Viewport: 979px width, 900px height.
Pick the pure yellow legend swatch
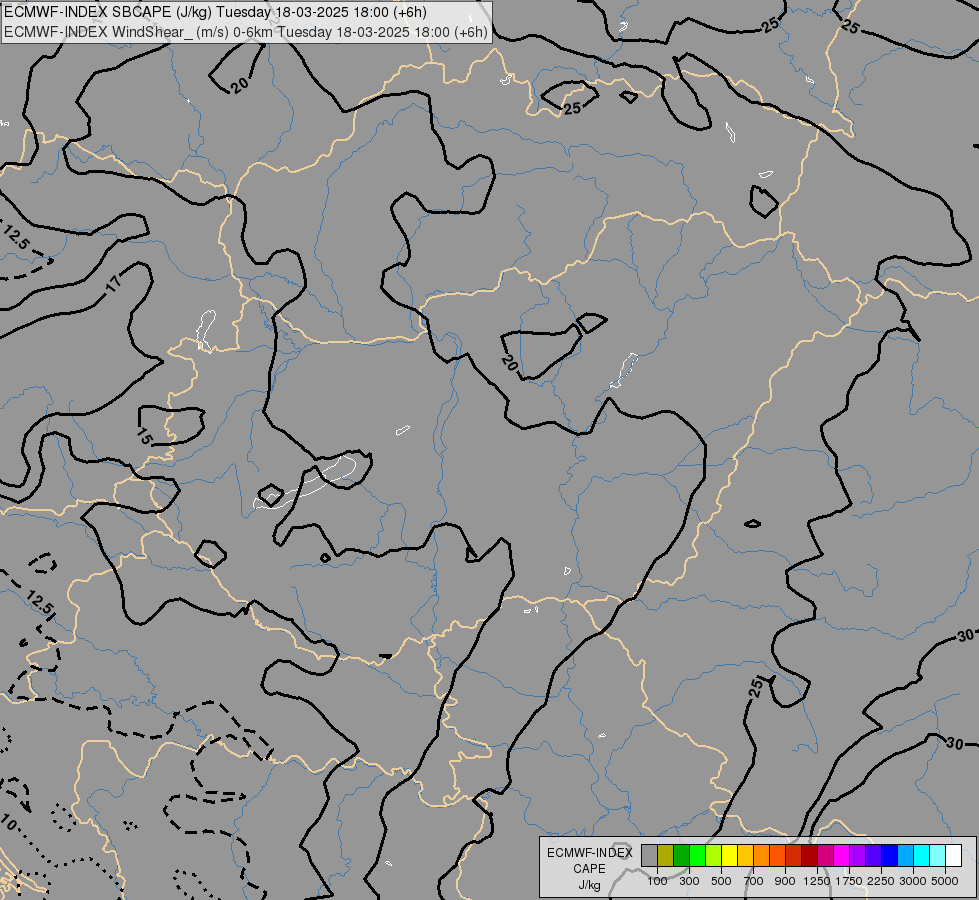tap(730, 855)
